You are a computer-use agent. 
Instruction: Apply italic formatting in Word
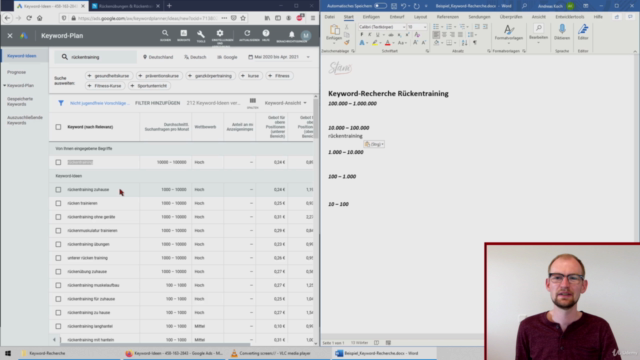coord(369,35)
